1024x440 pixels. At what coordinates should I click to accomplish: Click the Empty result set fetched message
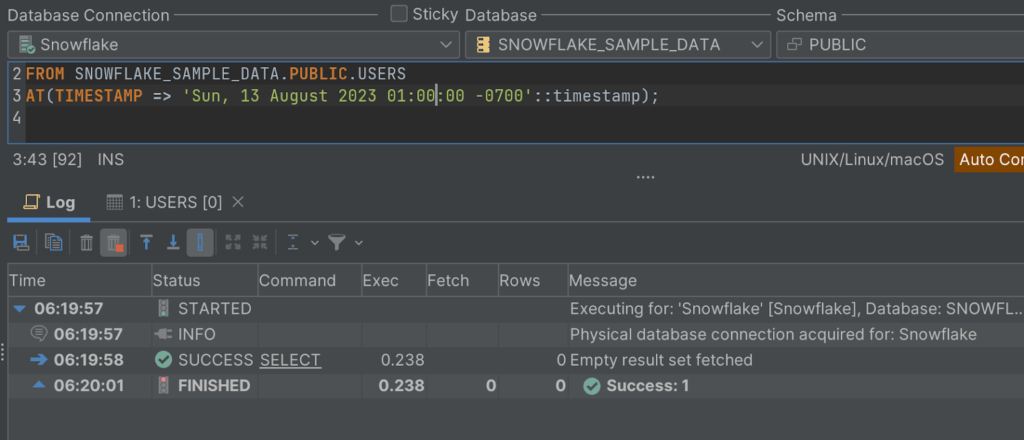[x=661, y=360]
